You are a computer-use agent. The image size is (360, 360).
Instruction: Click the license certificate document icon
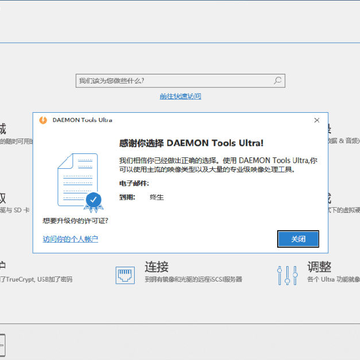point(80,182)
